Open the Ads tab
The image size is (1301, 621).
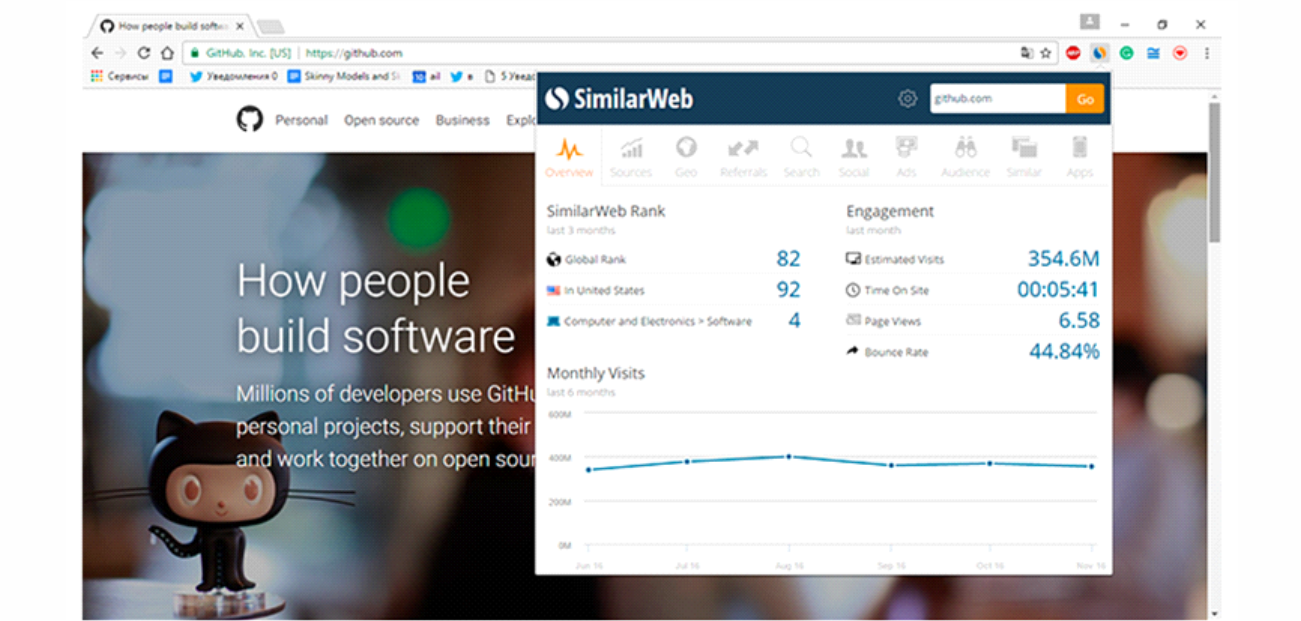point(906,158)
